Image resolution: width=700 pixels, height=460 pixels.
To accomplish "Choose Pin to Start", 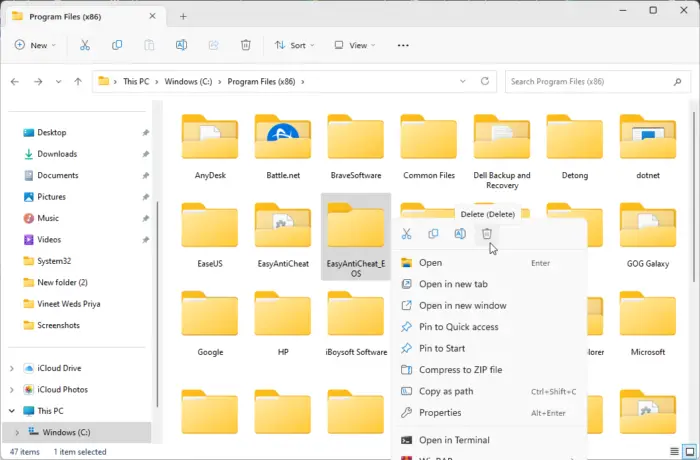I will coord(489,348).
